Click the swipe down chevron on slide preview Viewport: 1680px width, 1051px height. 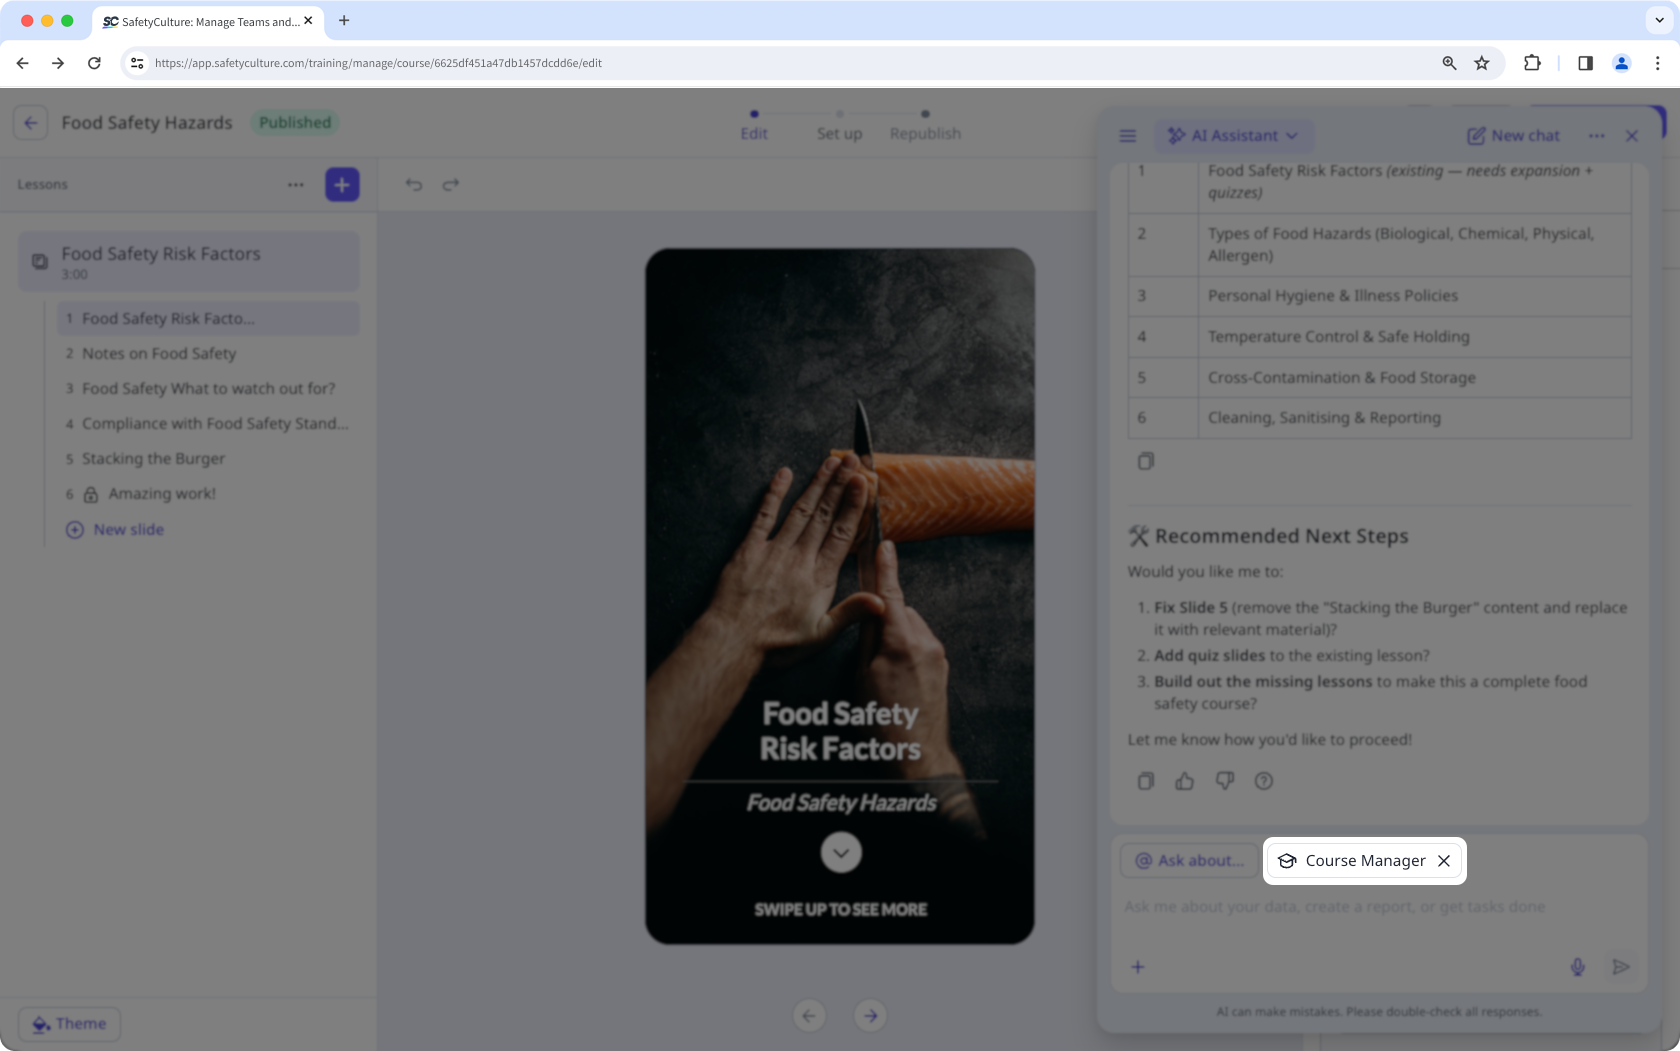[x=841, y=853]
